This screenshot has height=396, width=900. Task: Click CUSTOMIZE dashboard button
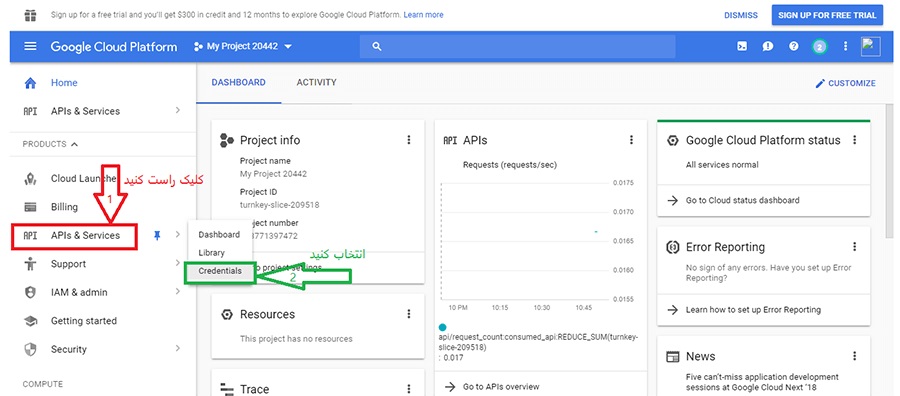pos(845,83)
